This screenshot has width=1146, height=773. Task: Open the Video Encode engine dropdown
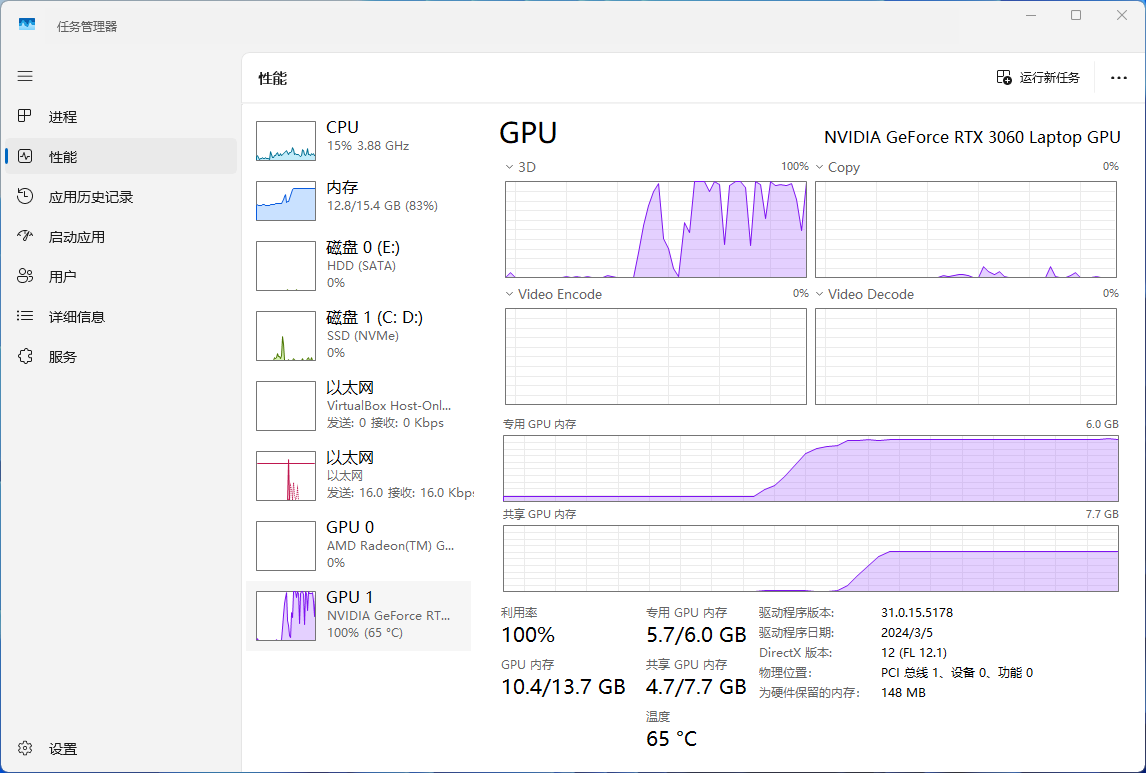point(509,294)
